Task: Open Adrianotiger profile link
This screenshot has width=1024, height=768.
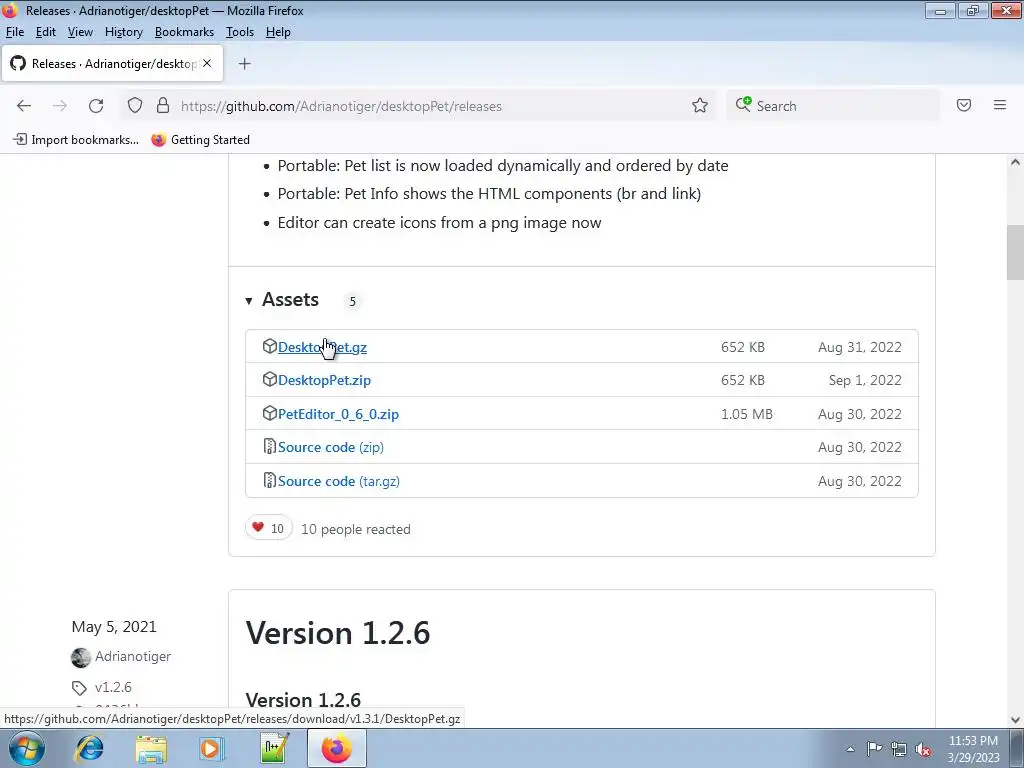Action: pyautogui.click(x=133, y=656)
